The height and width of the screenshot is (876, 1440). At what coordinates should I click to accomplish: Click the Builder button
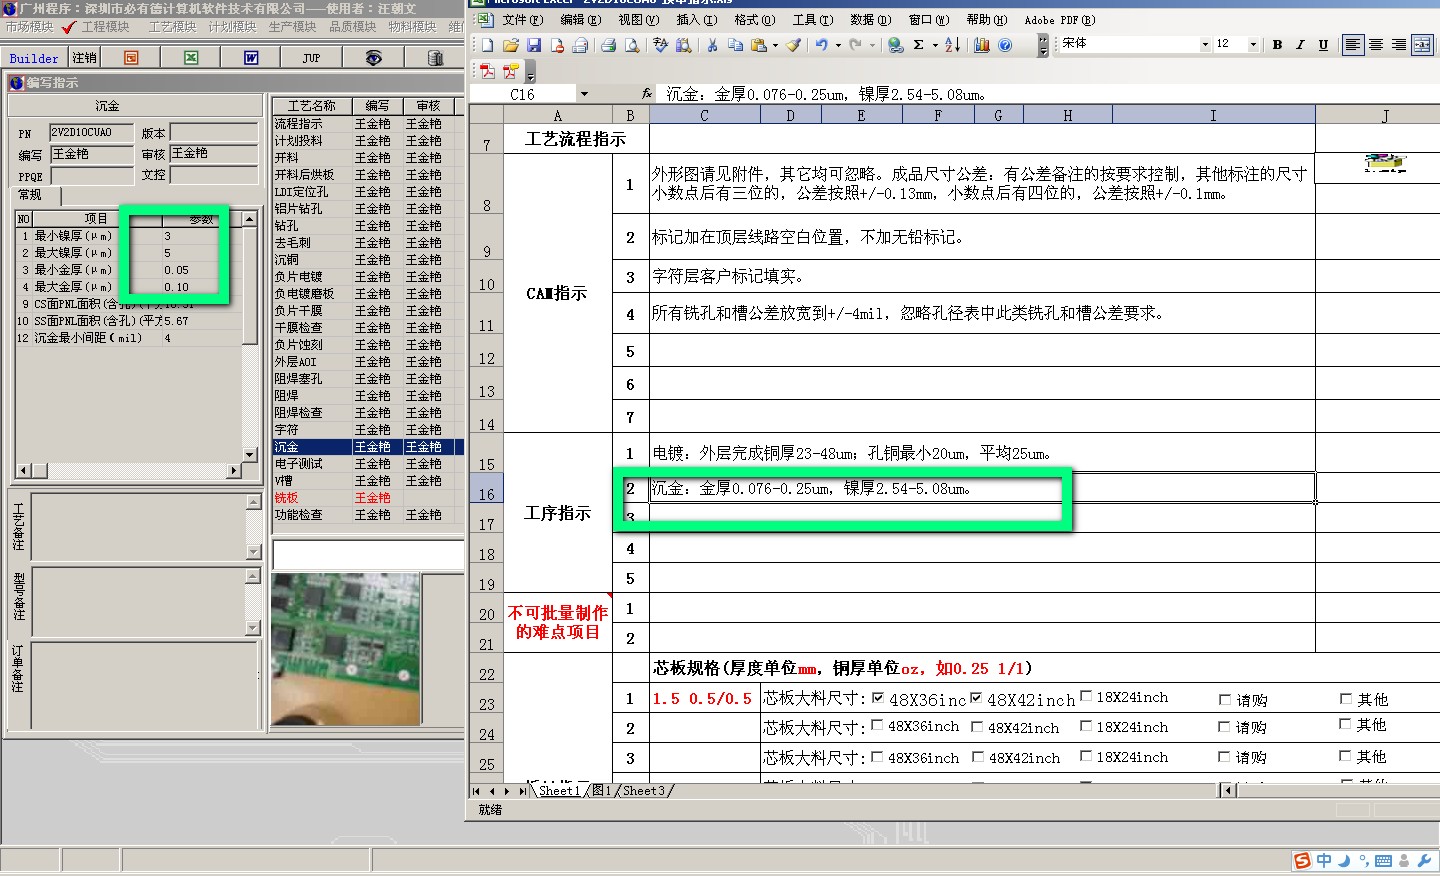(34, 58)
